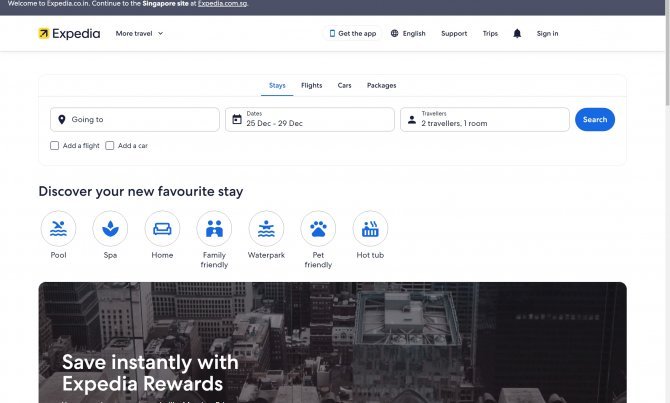Viewport: 670px width, 403px height.
Task: Switch to the Packages tab
Action: pos(382,85)
